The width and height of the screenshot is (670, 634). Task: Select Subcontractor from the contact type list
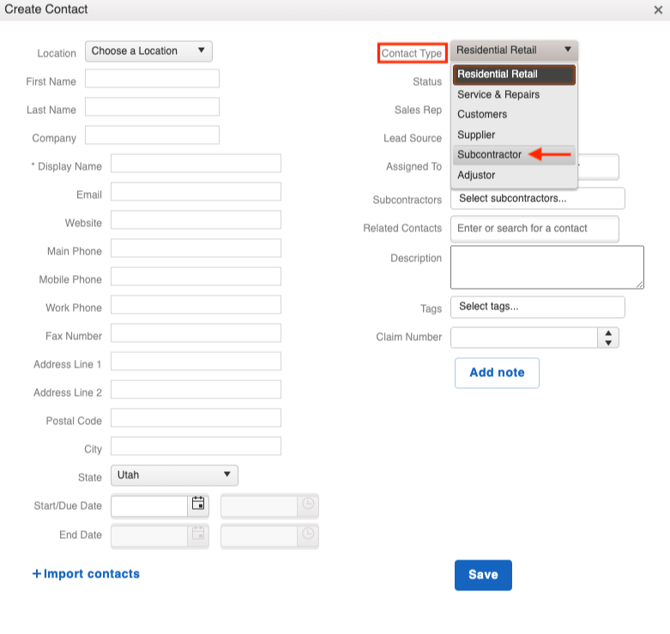pyautogui.click(x=490, y=155)
